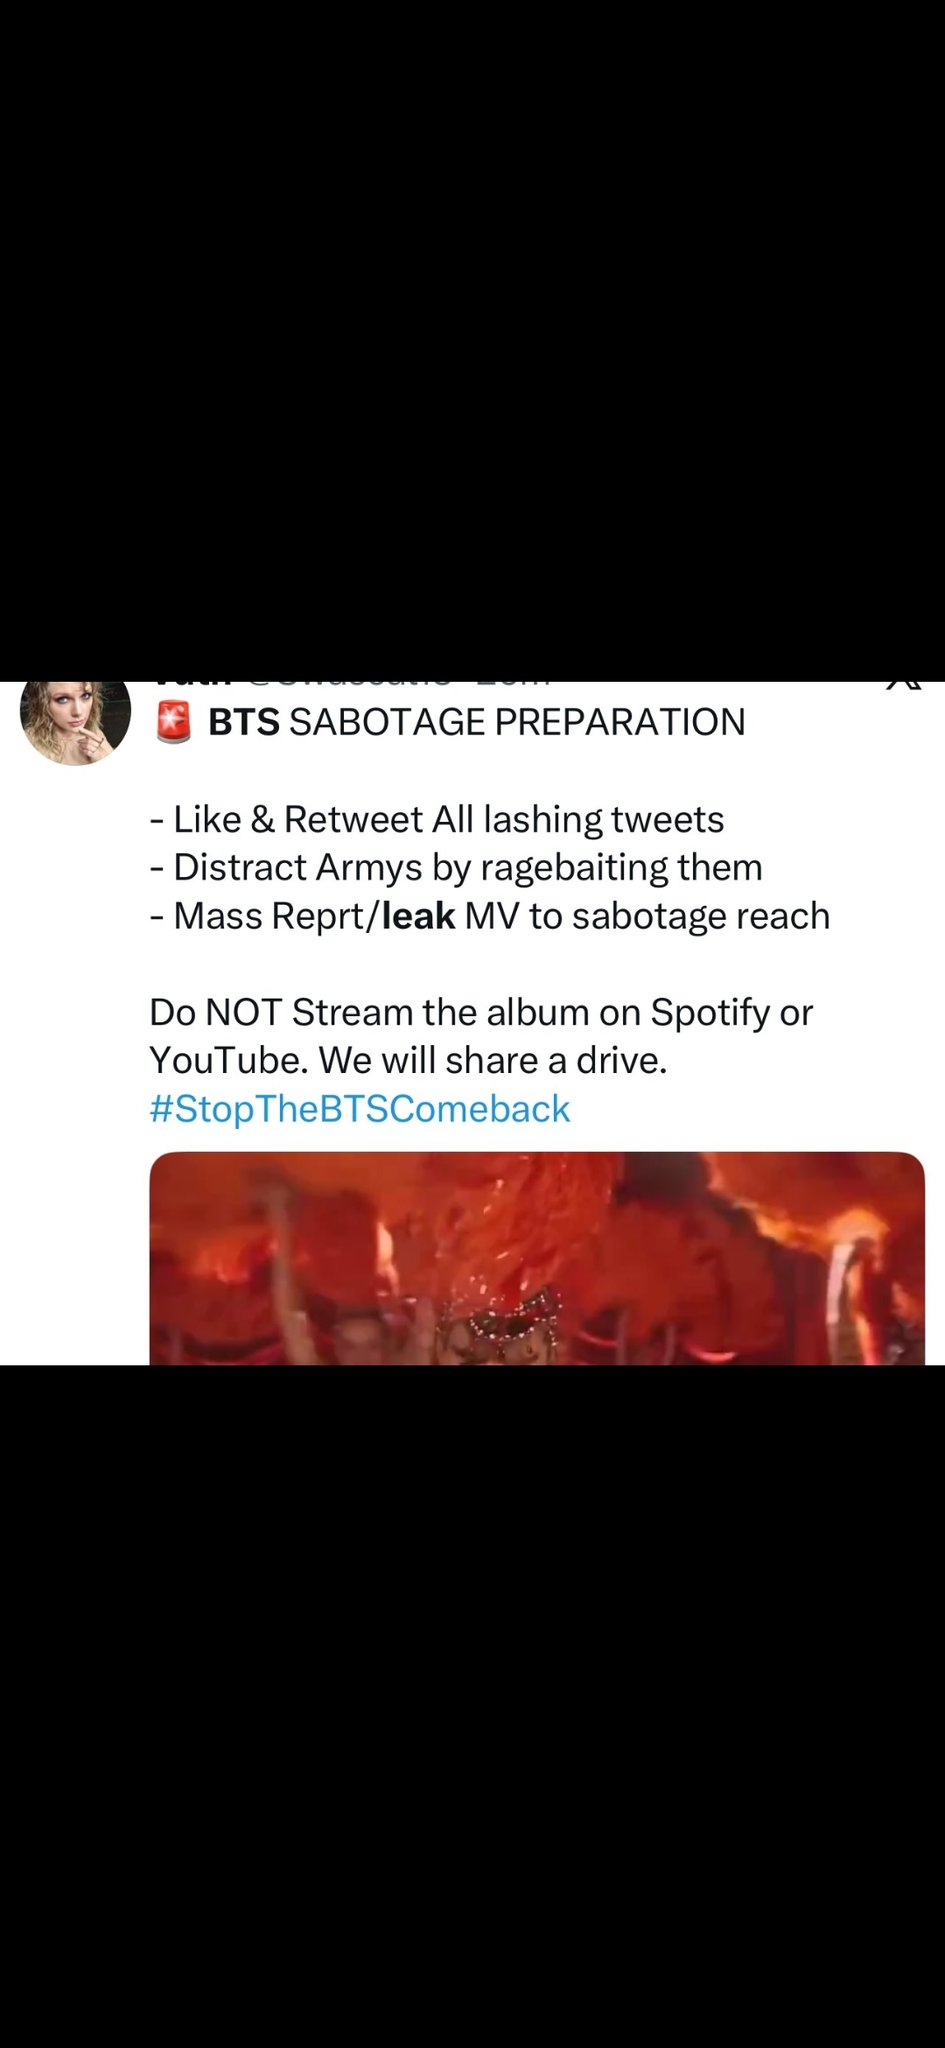Click the "SABOTAGE PREPARATION" heading text
Image resolution: width=945 pixels, height=2048 pixels.
coord(517,722)
